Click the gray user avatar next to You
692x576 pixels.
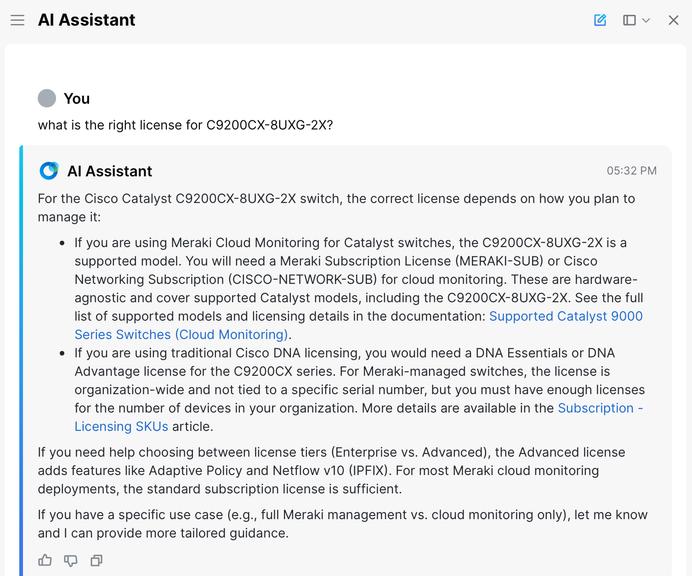47,98
